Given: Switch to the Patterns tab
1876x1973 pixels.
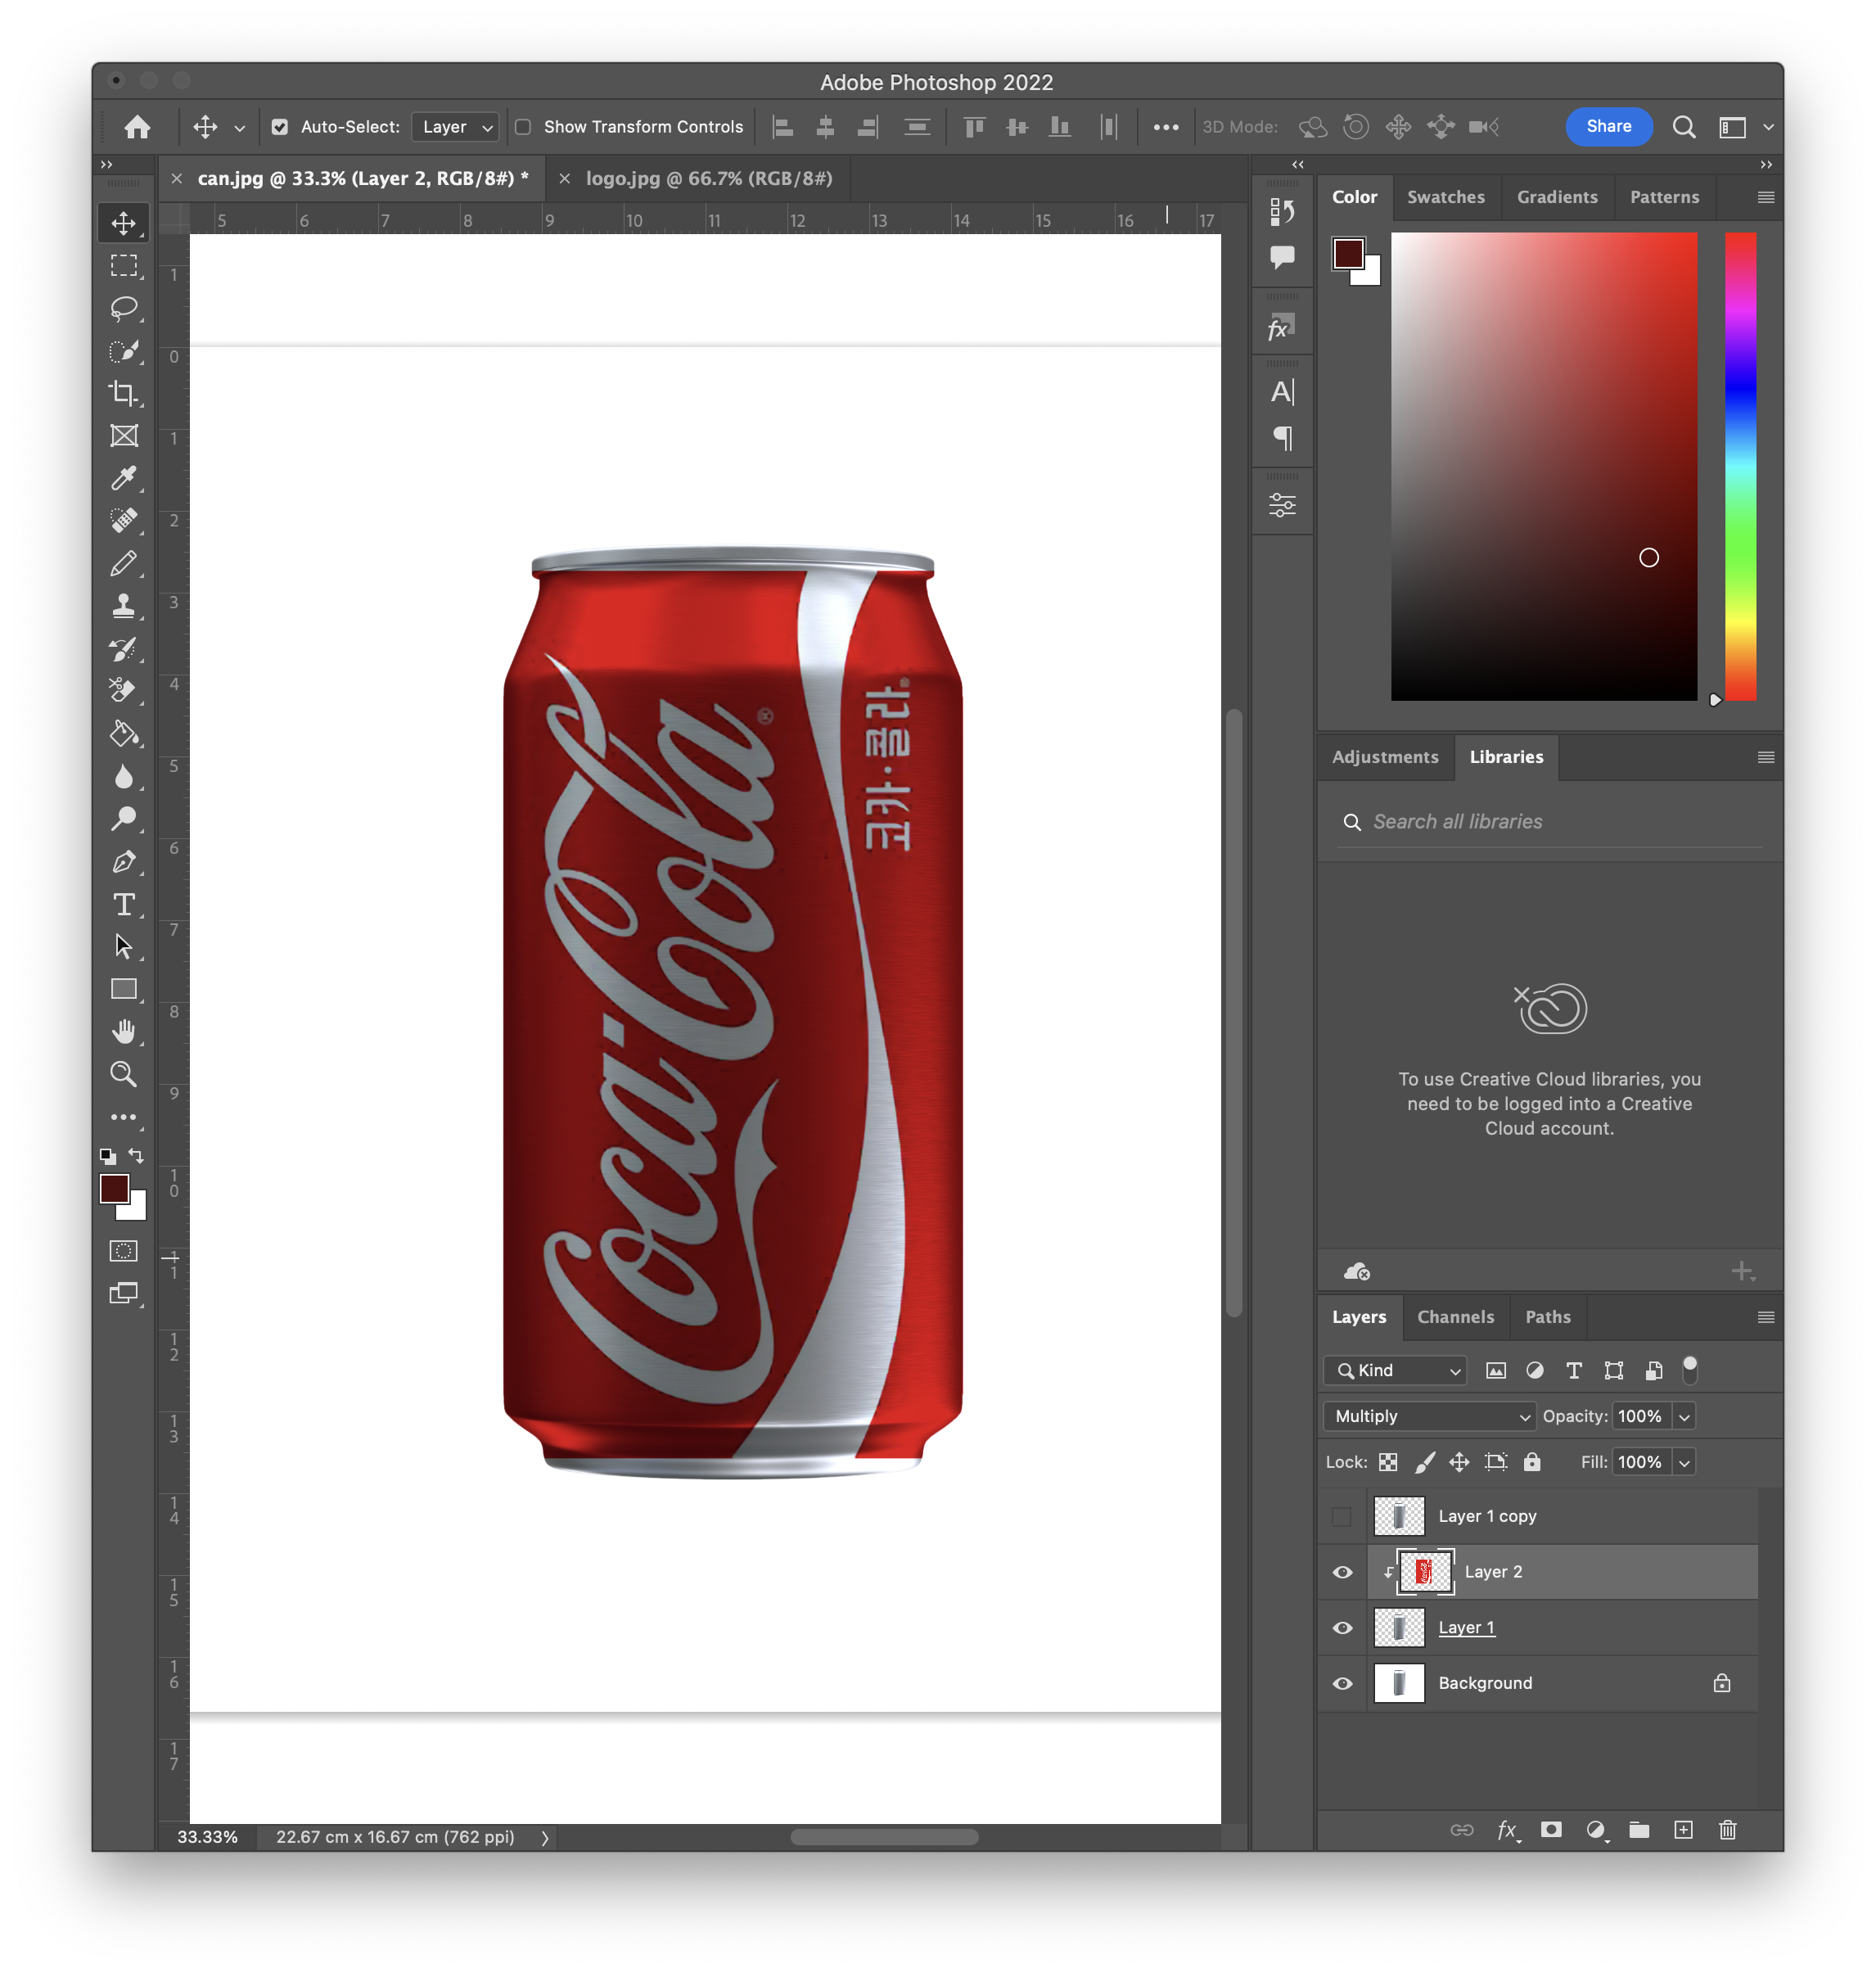Looking at the screenshot, I should (x=1664, y=197).
